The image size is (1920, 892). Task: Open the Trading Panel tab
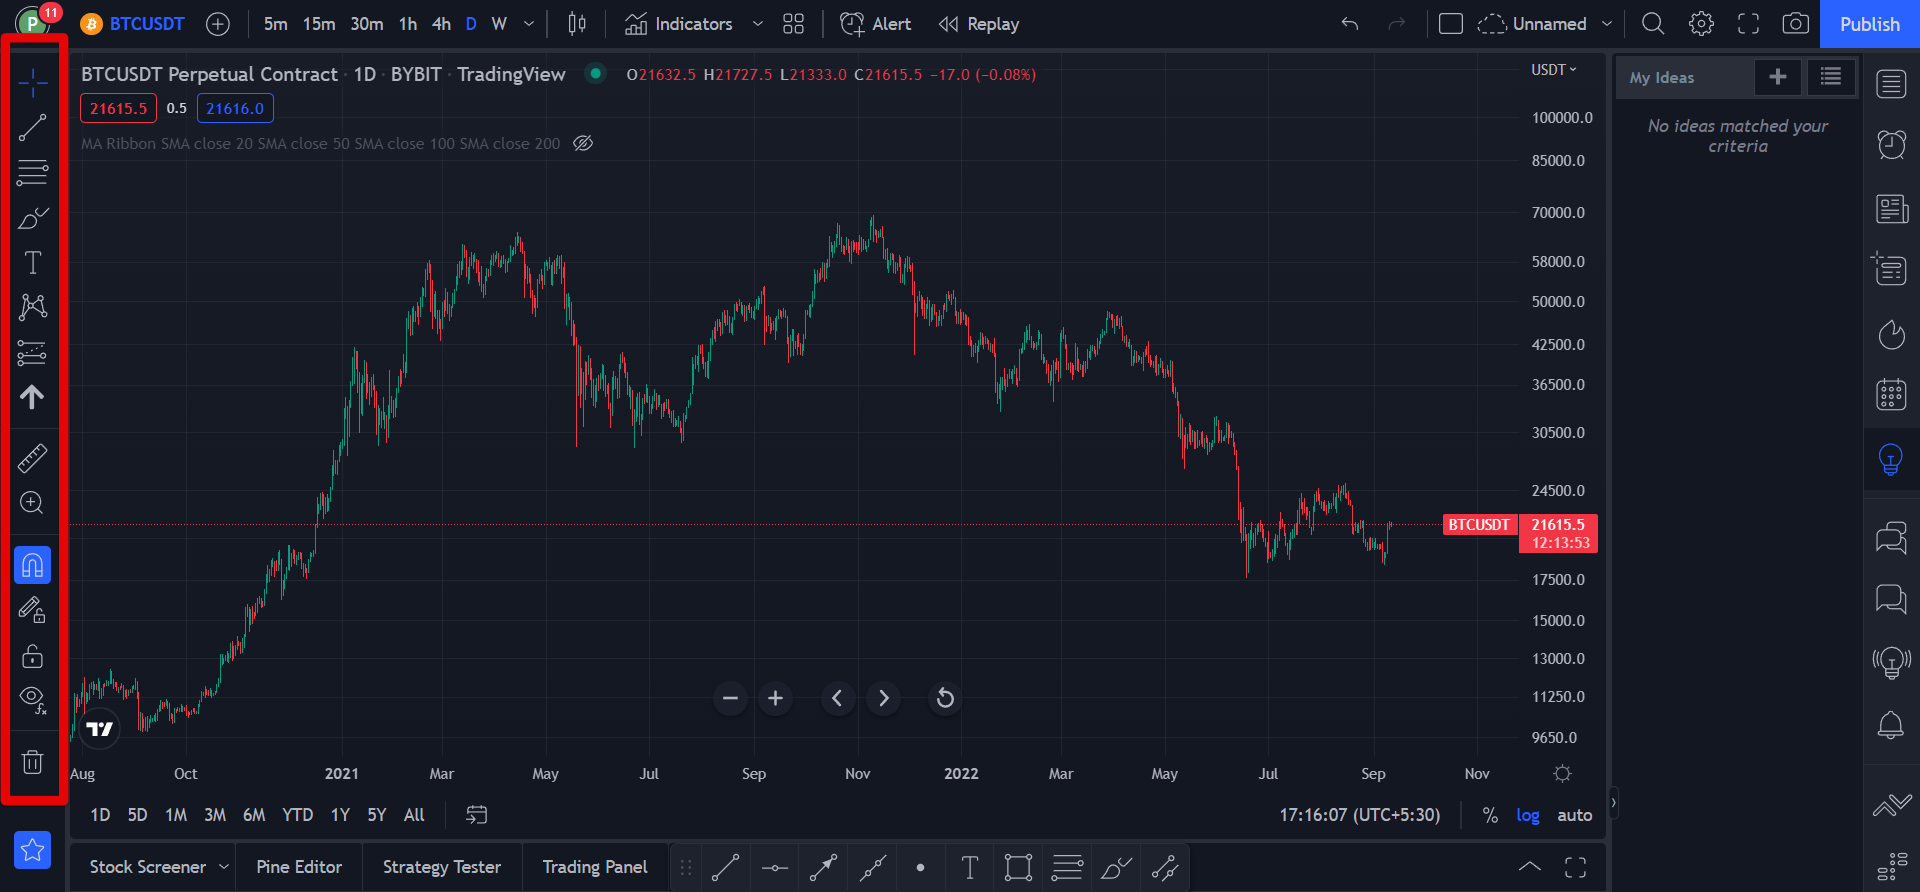595,867
